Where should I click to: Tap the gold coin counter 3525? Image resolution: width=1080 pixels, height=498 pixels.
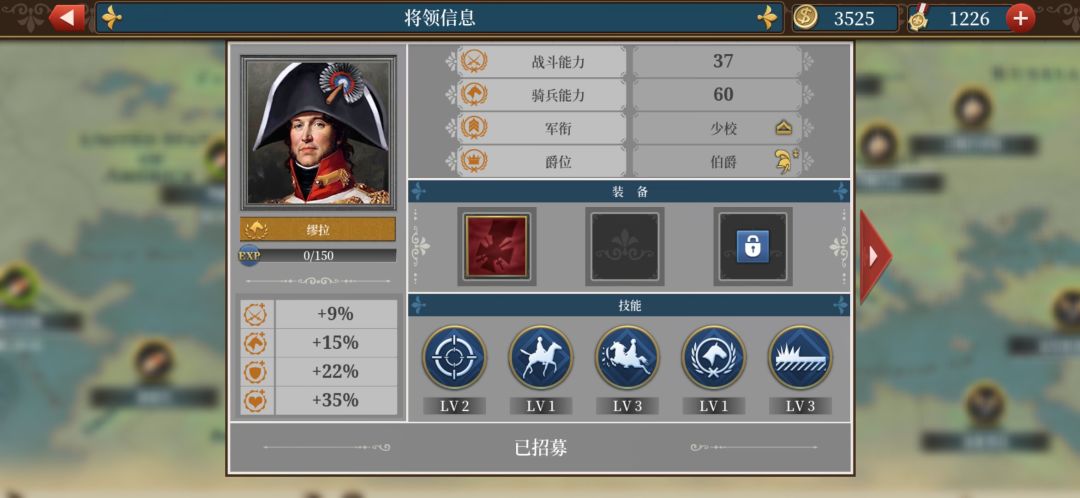tap(844, 19)
